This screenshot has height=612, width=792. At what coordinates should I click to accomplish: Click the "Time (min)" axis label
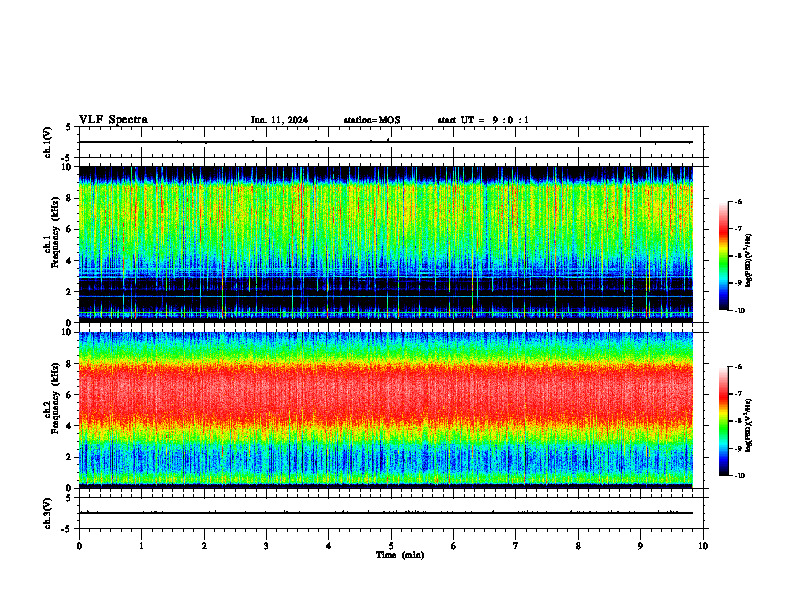click(x=400, y=555)
